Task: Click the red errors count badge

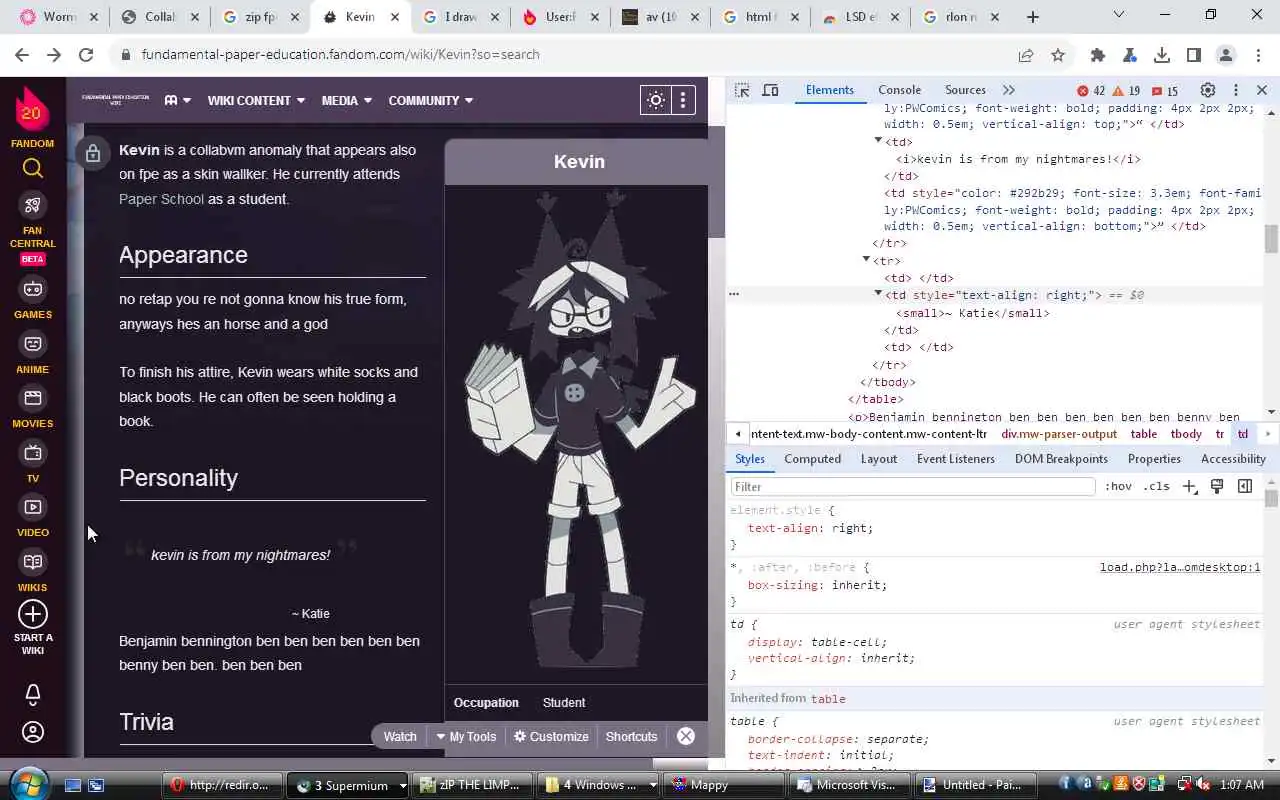Action: click(1090, 90)
